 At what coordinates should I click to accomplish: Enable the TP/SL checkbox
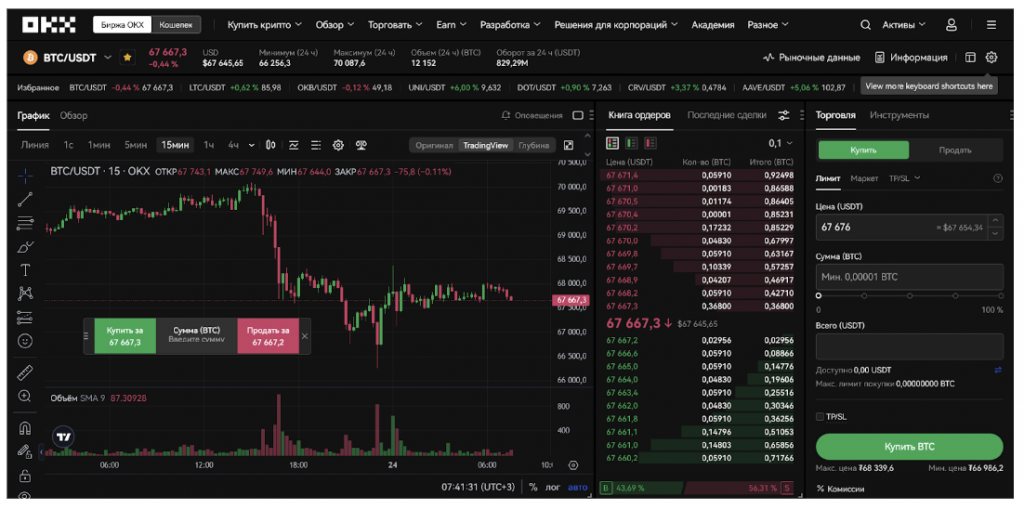coord(820,416)
